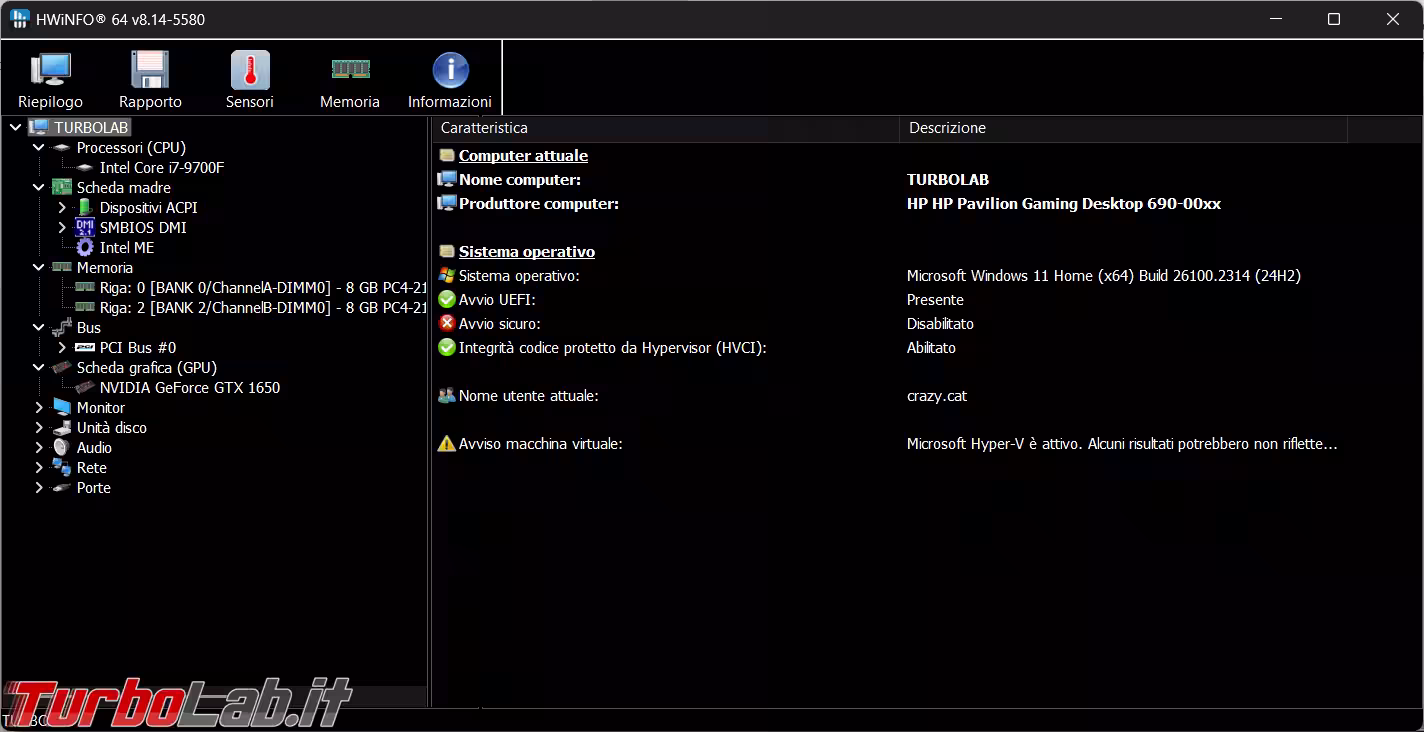Select the Intel ME gear icon
This screenshot has height=732, width=1424.
coord(85,248)
